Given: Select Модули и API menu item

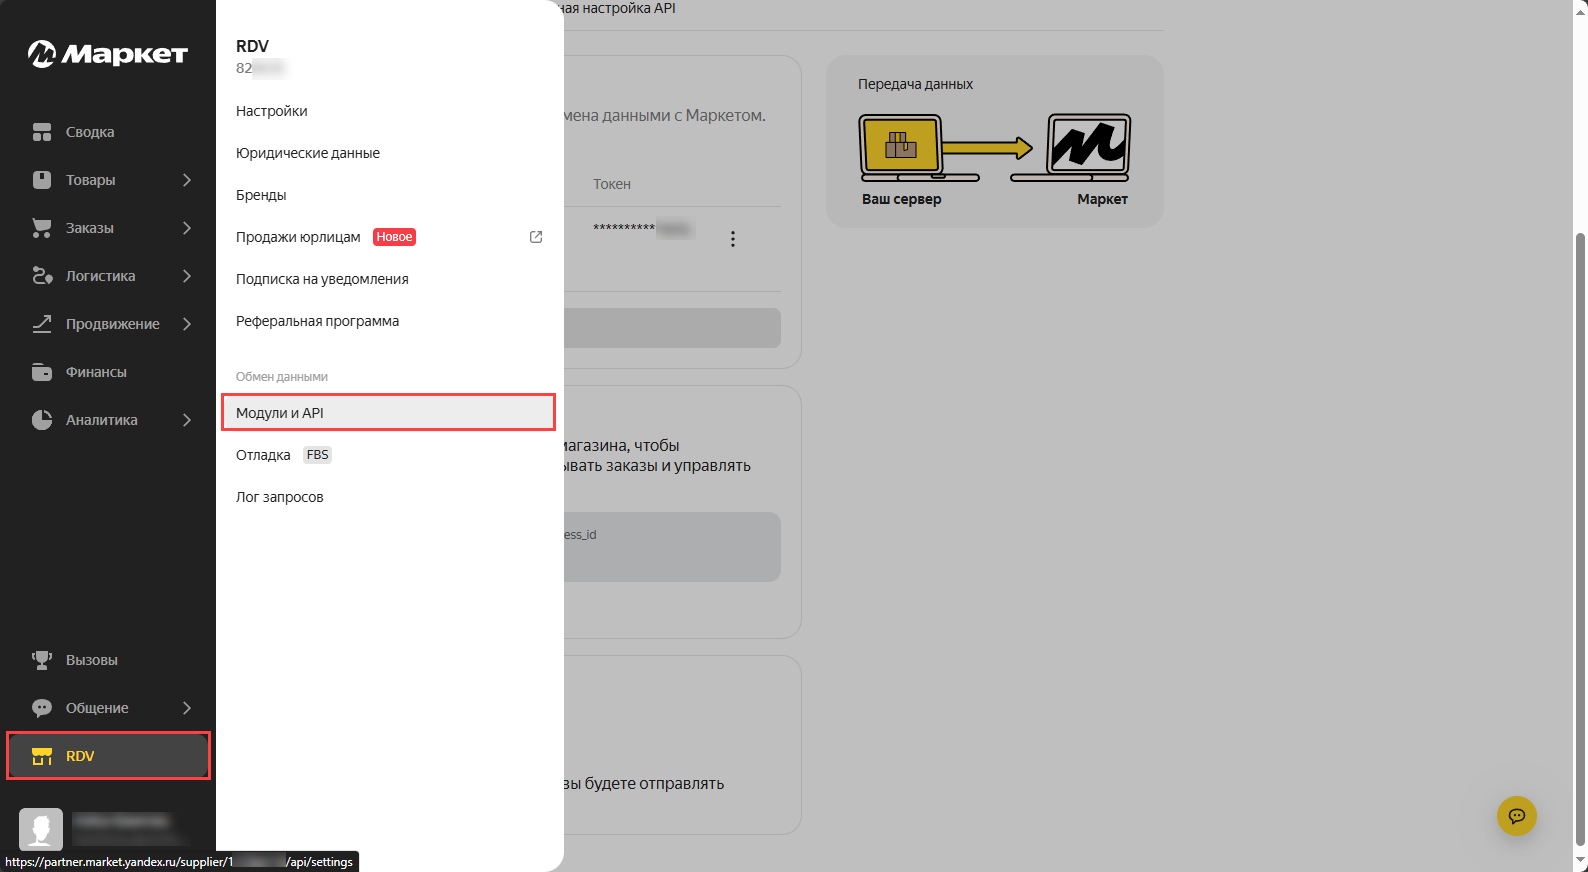Looking at the screenshot, I should pyautogui.click(x=388, y=413).
